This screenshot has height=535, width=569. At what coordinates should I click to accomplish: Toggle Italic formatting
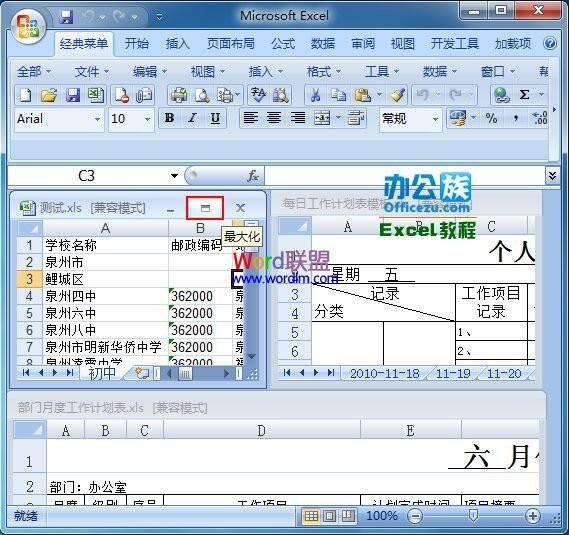pyautogui.click(x=192, y=118)
